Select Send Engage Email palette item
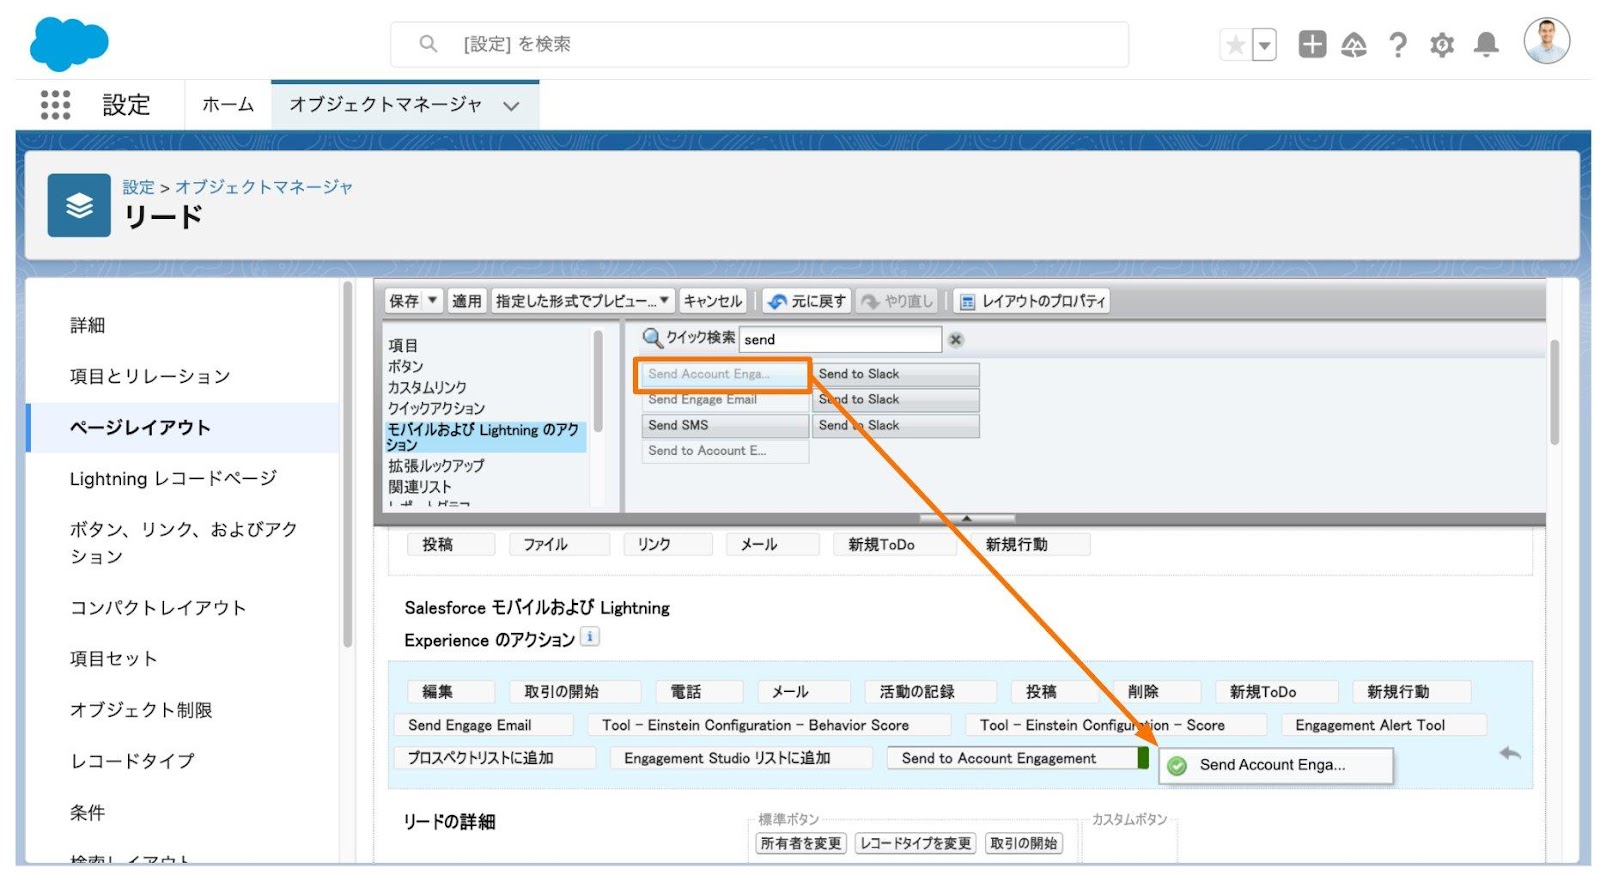This screenshot has width=1600, height=875. click(x=725, y=400)
